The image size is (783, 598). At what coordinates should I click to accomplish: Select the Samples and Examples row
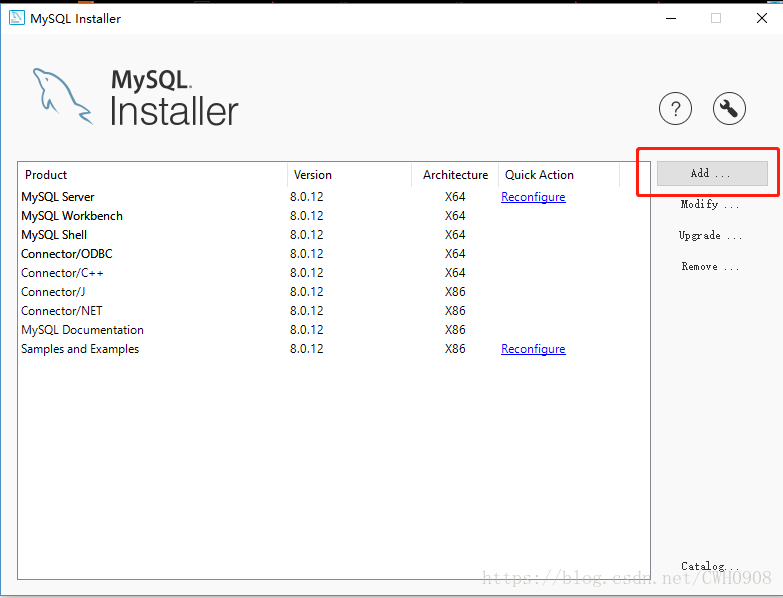334,349
